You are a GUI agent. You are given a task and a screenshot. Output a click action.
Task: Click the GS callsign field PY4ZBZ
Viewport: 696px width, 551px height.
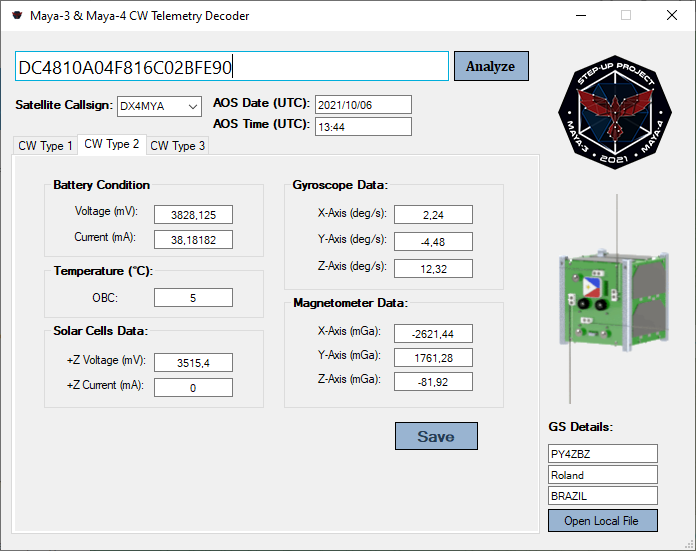pos(603,454)
